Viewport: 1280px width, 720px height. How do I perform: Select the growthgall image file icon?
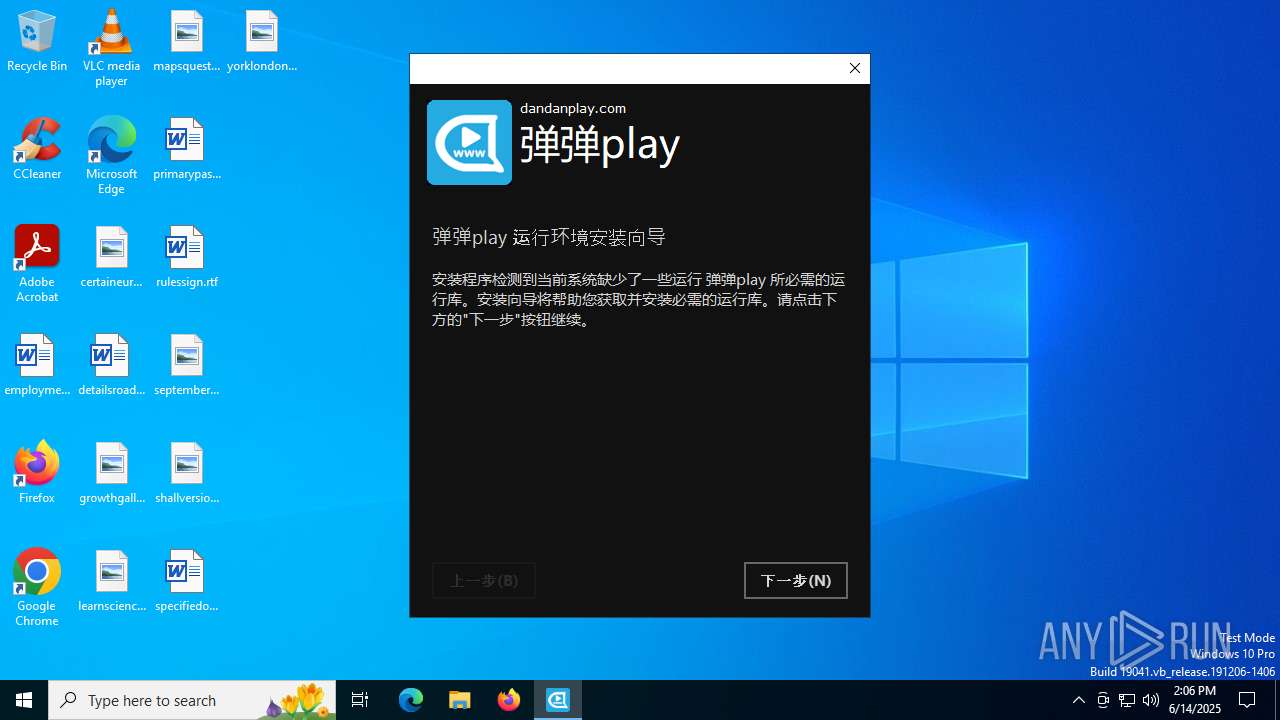(x=111, y=474)
